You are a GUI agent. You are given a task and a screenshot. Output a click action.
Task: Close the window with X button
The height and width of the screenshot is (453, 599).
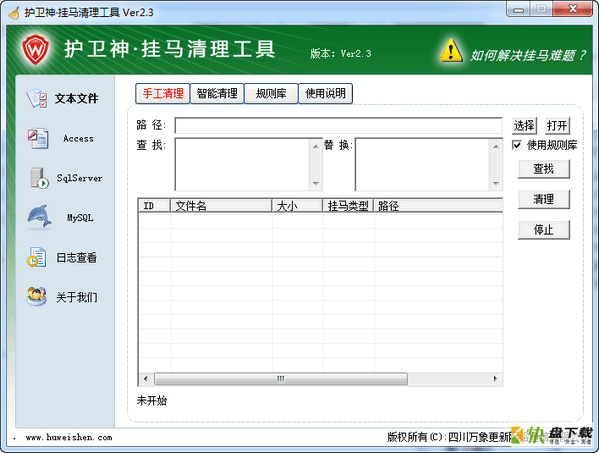(x=573, y=9)
